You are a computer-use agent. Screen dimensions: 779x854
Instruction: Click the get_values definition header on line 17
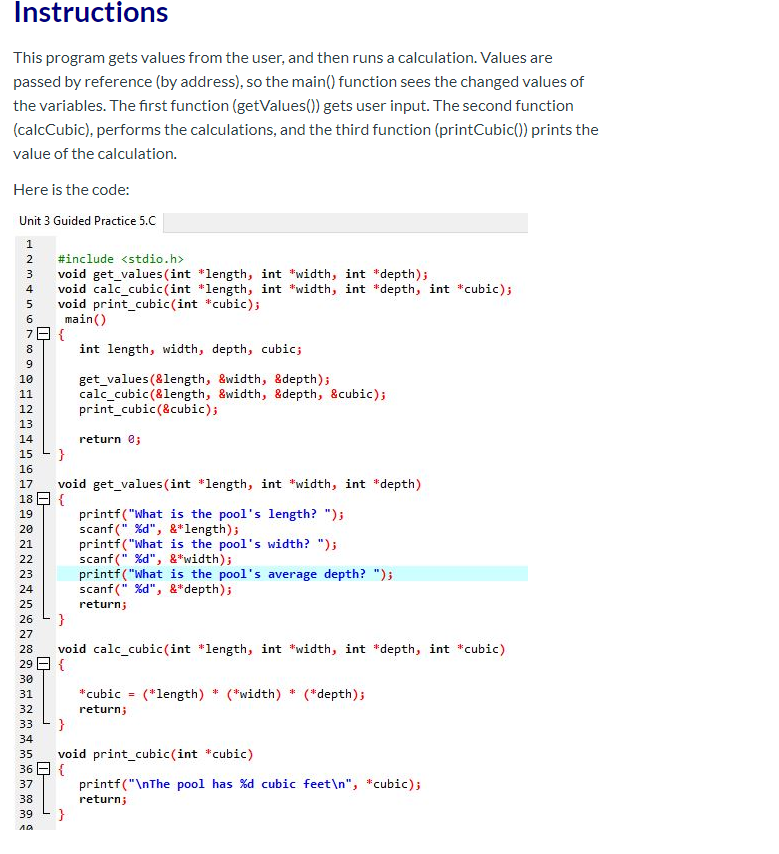tap(240, 484)
